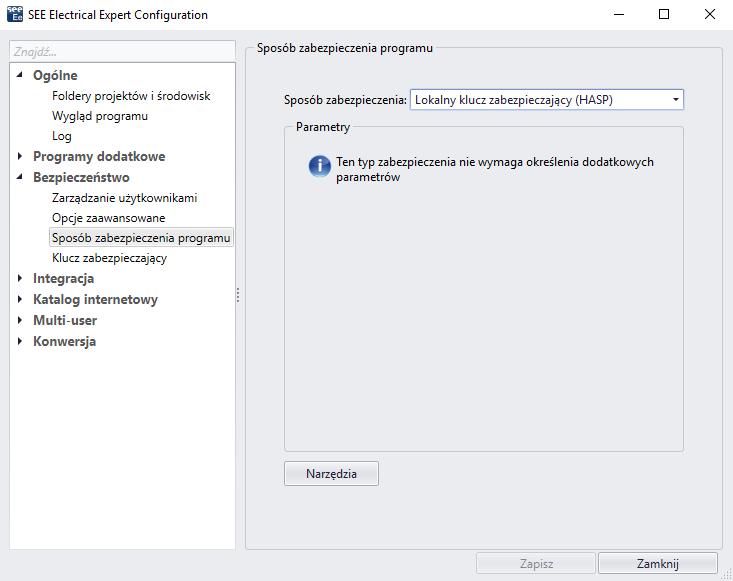The width and height of the screenshot is (733, 581).
Task: Click the panel splitter grip handle
Action: click(x=238, y=295)
